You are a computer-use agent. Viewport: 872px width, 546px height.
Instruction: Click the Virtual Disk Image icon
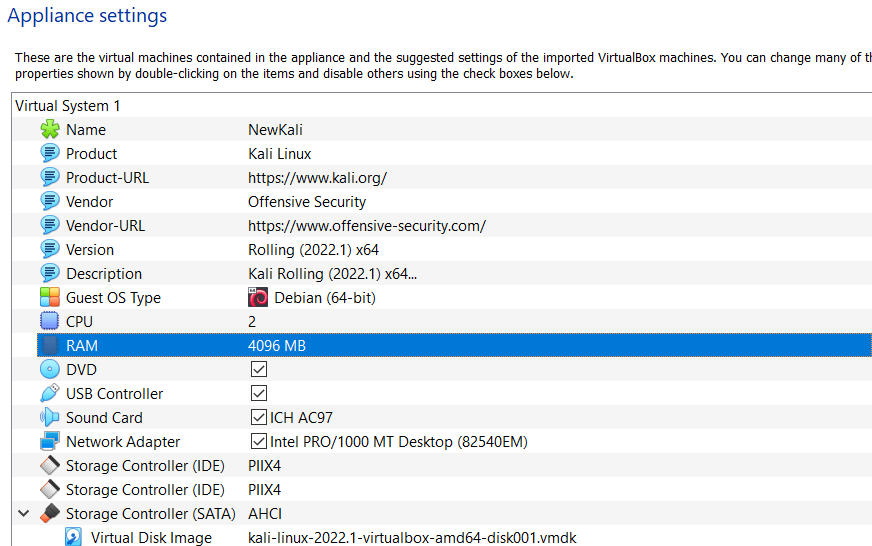tap(74, 538)
